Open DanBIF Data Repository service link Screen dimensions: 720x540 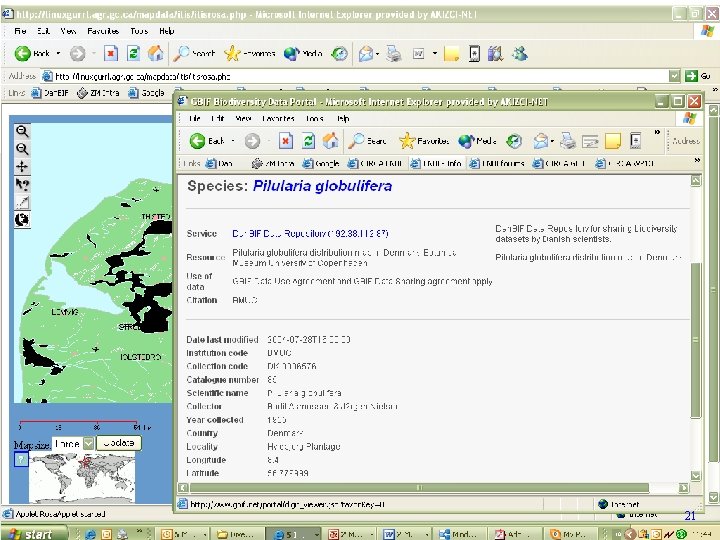tap(310, 233)
